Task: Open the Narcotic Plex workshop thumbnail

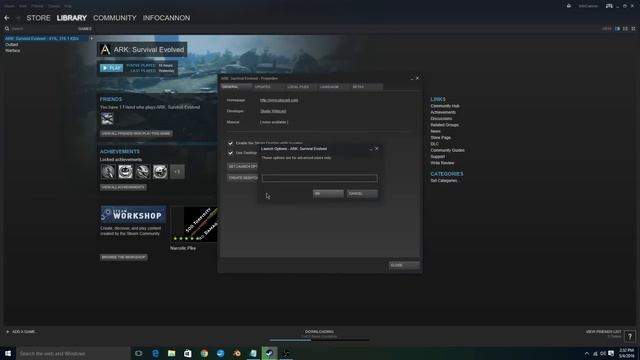Action: pyautogui.click(x=194, y=224)
